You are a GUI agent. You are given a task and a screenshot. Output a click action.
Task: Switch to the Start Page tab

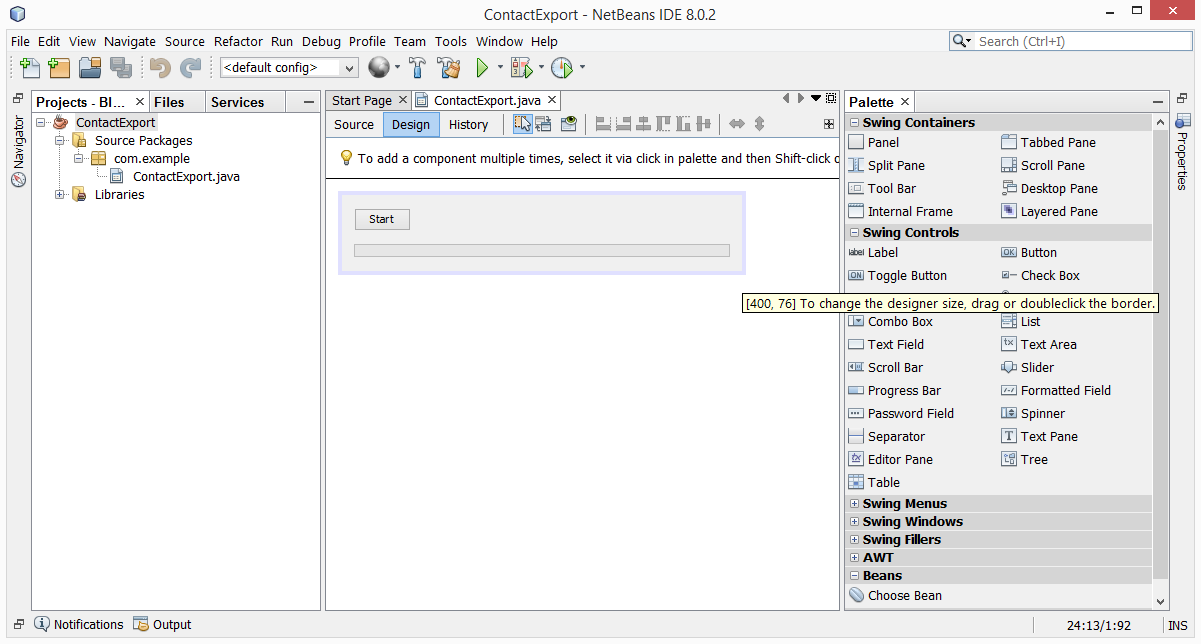point(361,101)
